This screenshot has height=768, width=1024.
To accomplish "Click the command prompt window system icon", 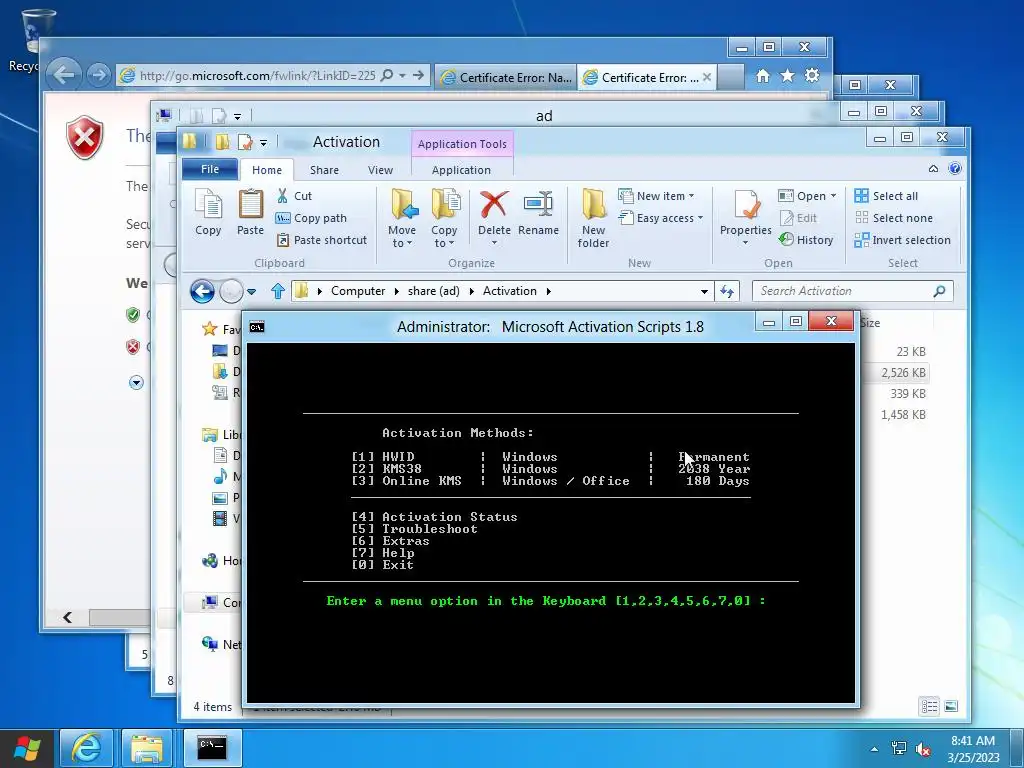I will tap(257, 327).
